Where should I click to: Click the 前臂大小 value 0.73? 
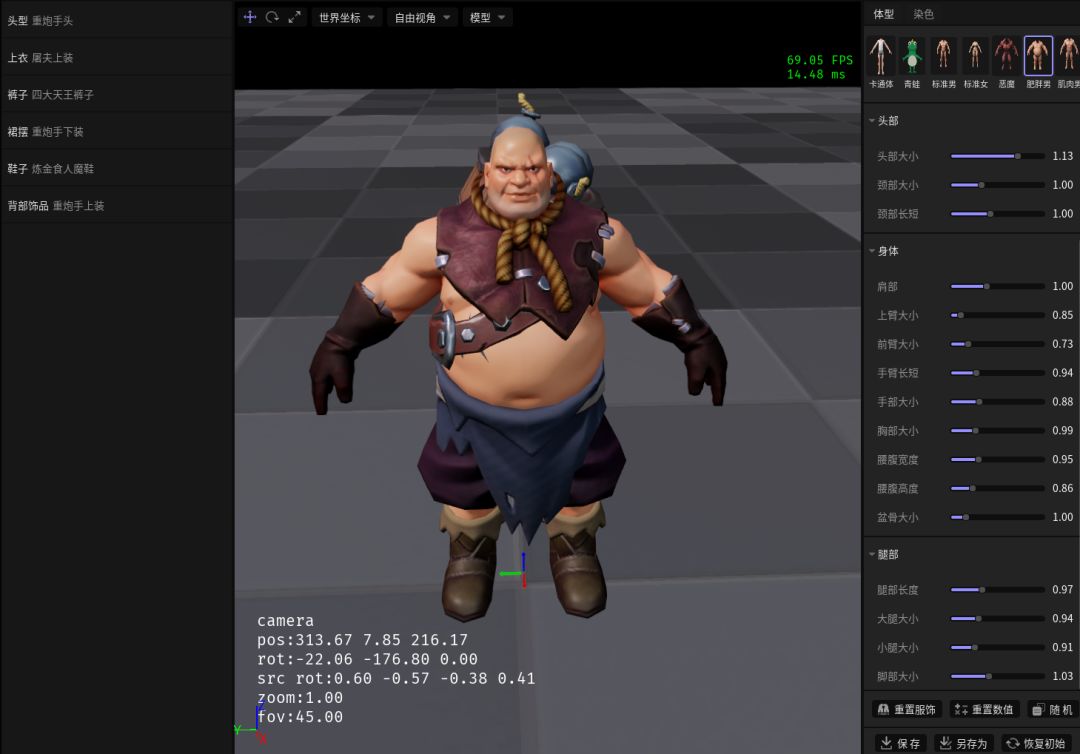1062,344
